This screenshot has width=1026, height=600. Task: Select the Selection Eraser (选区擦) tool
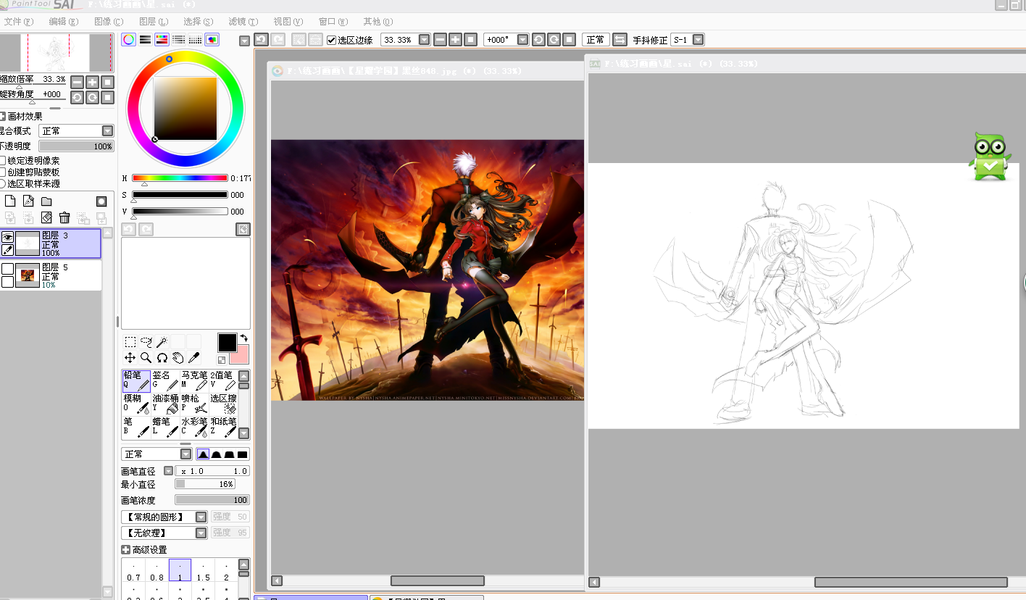coord(222,404)
